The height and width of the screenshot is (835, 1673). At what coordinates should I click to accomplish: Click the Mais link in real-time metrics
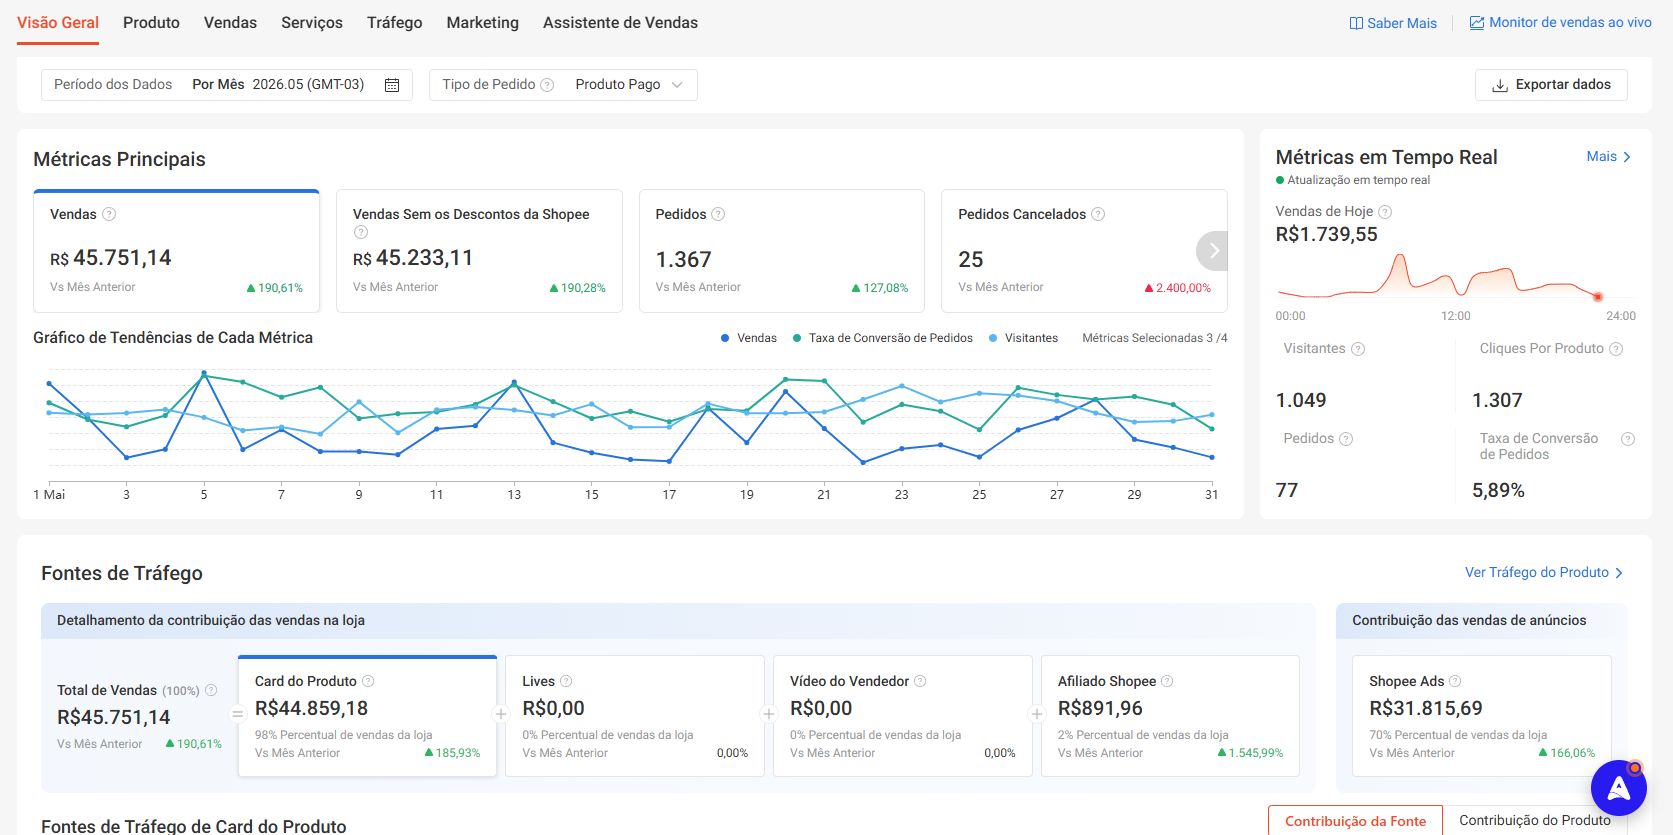tap(1608, 157)
